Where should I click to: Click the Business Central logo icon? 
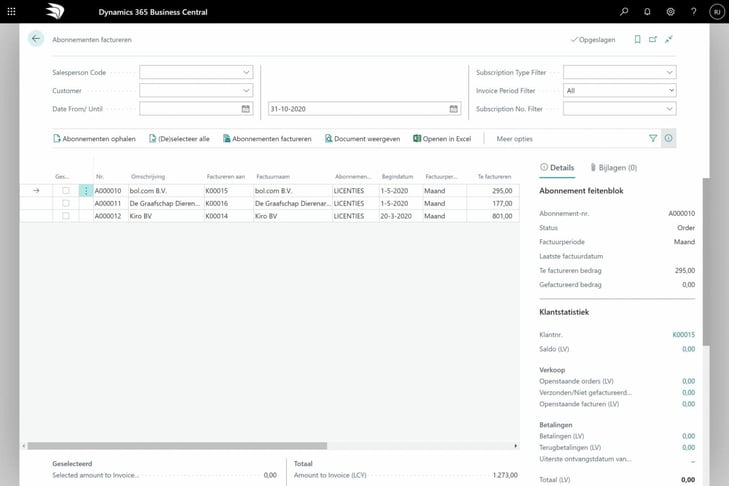[x=55, y=12]
